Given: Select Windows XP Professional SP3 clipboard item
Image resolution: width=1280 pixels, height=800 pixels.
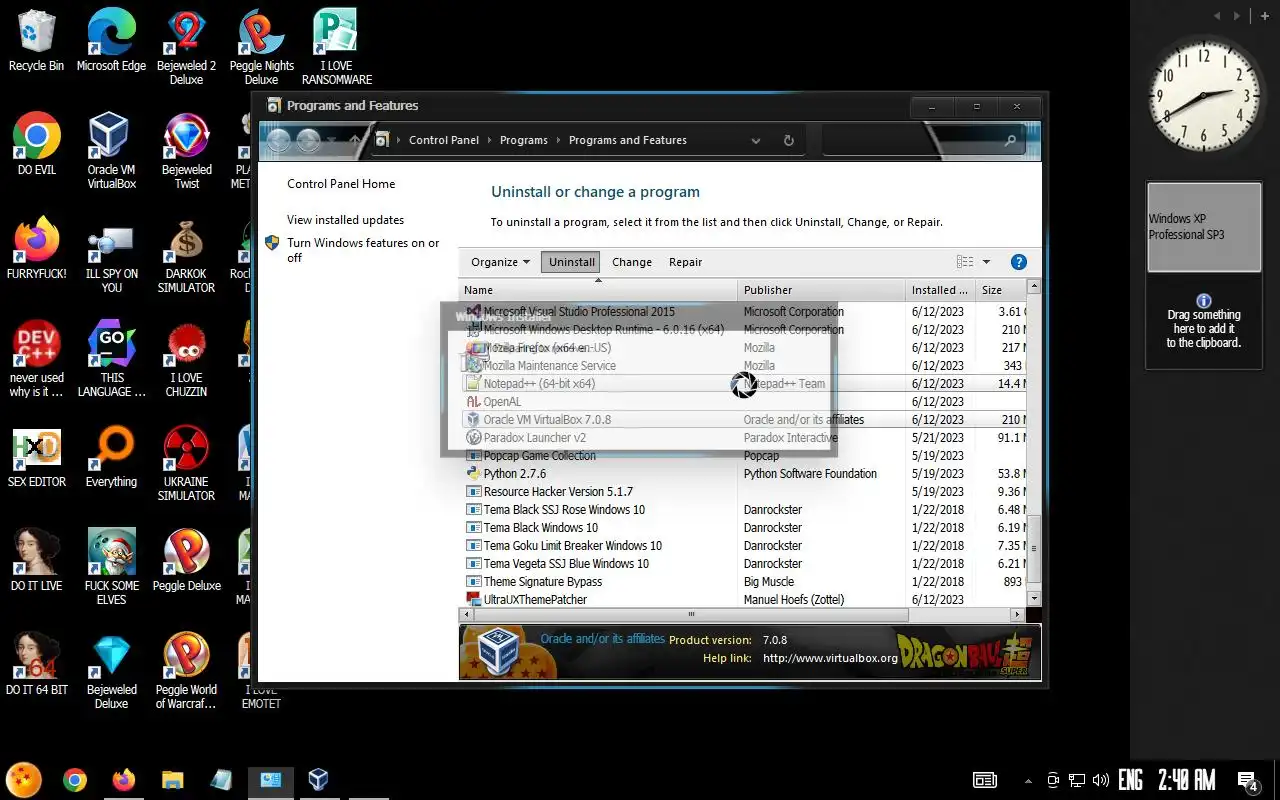Looking at the screenshot, I should tap(1204, 227).
